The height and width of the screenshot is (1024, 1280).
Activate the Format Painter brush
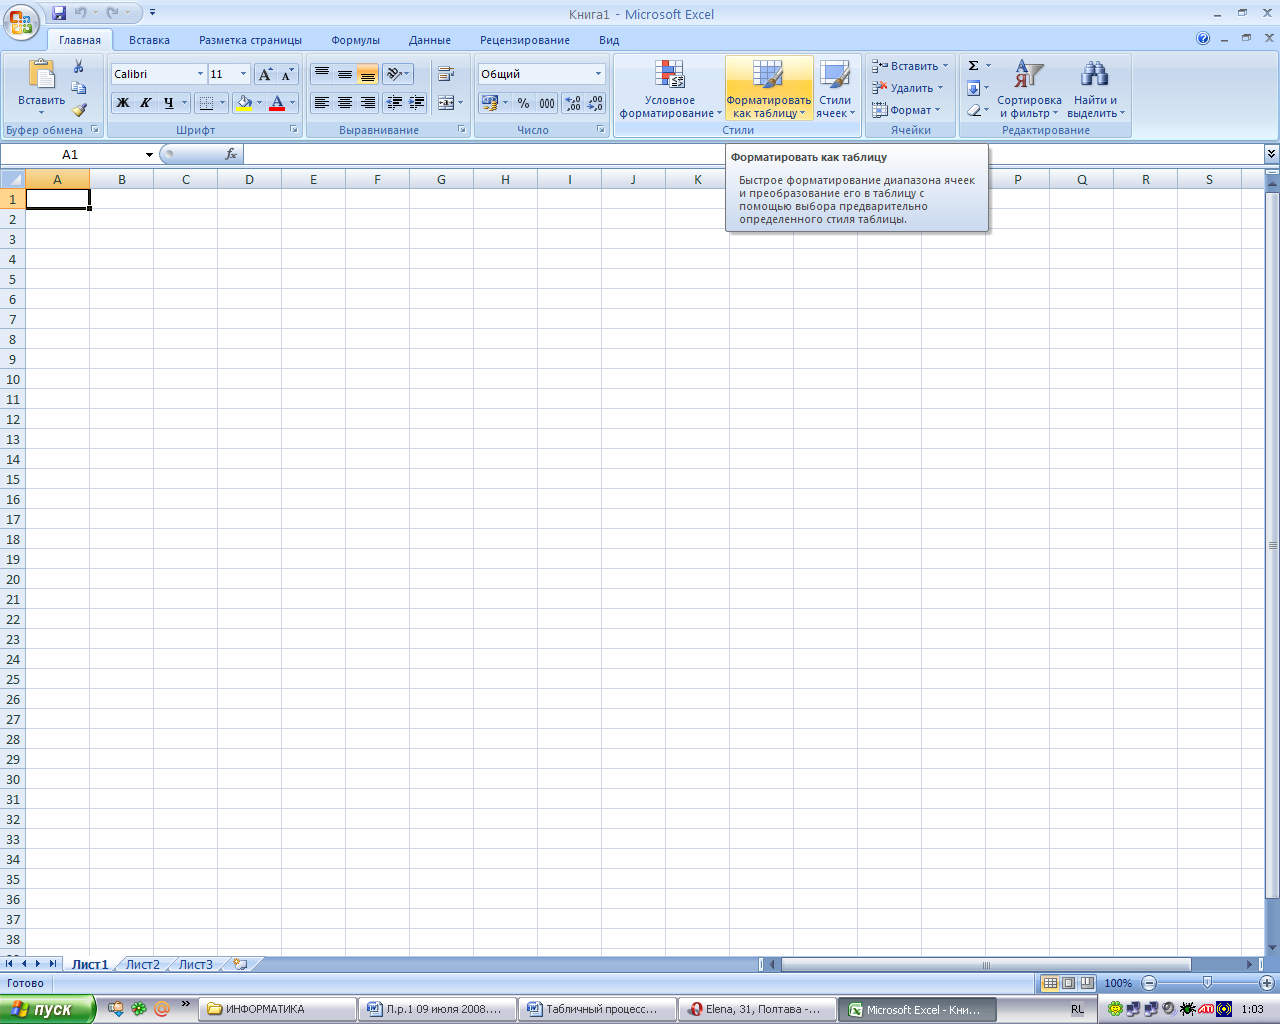(79, 110)
